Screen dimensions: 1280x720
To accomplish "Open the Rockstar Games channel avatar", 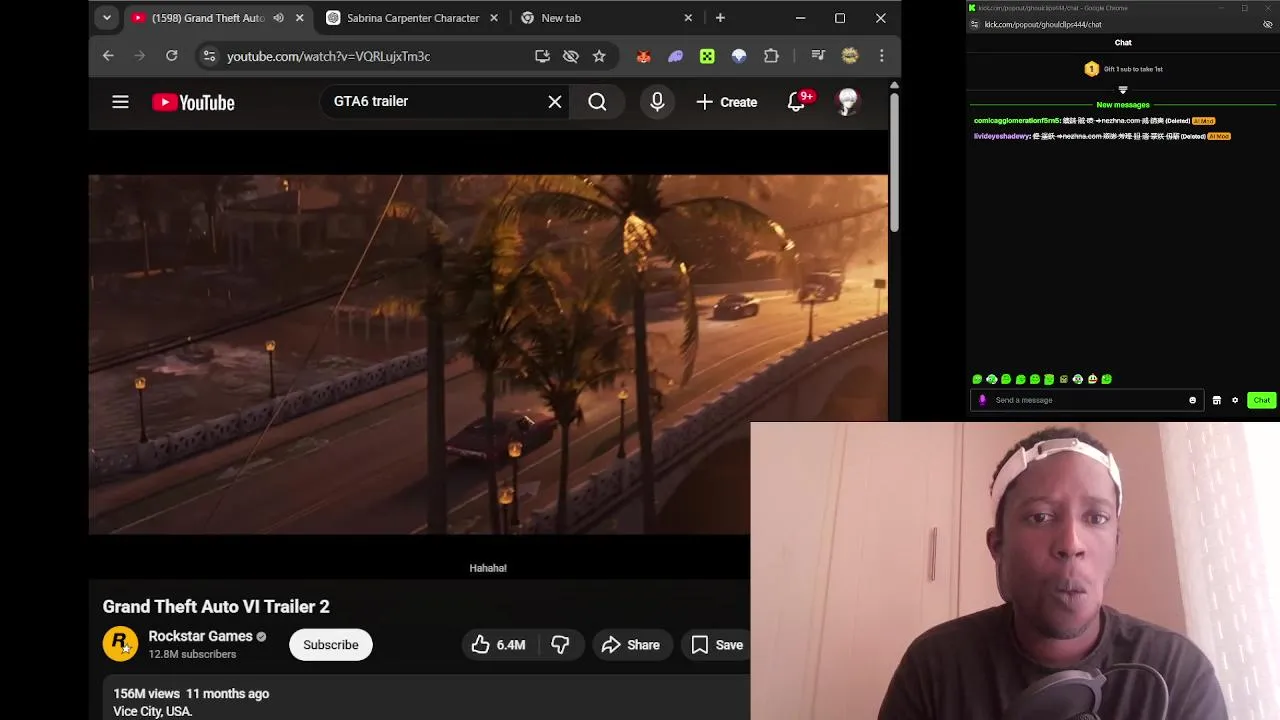I will click(x=120, y=644).
